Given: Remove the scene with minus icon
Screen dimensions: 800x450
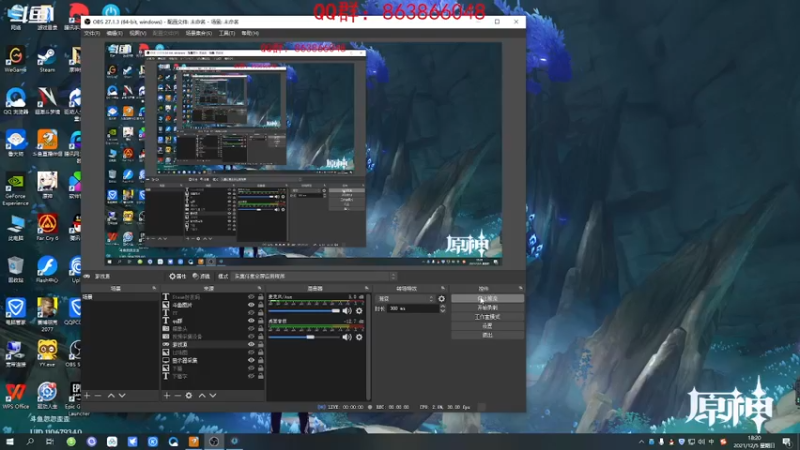Looking at the screenshot, I should pos(98,395).
